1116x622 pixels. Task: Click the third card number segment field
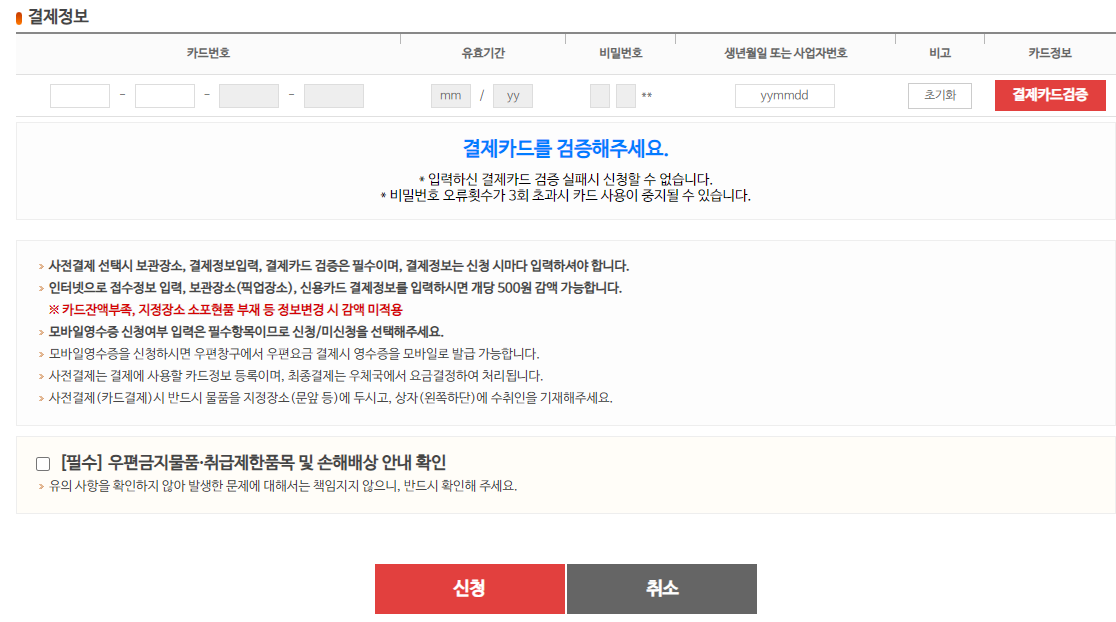(x=248, y=95)
